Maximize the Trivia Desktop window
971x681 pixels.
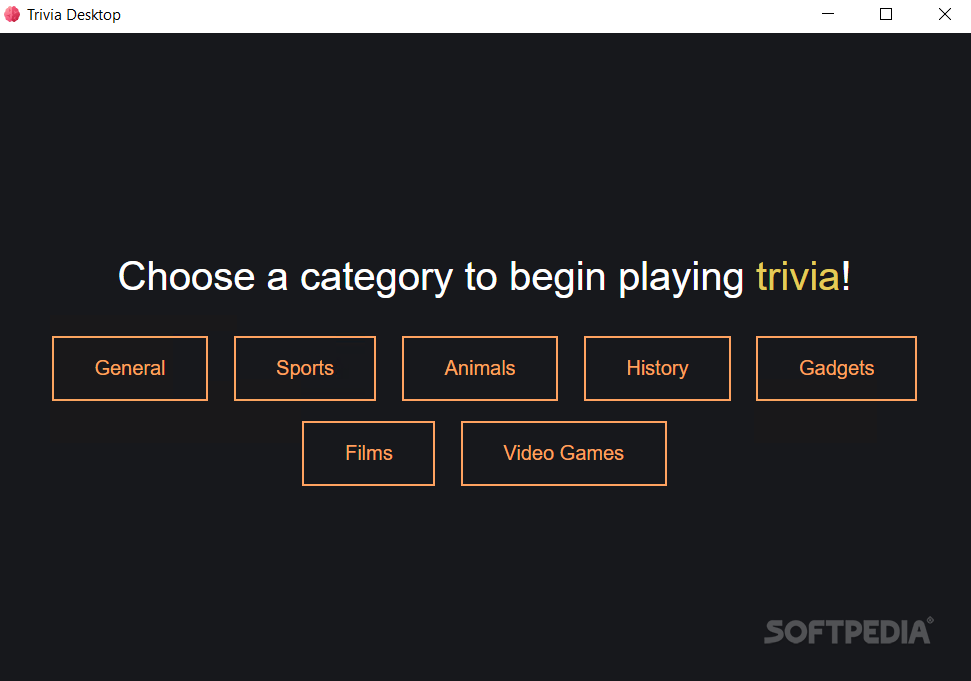pos(886,14)
